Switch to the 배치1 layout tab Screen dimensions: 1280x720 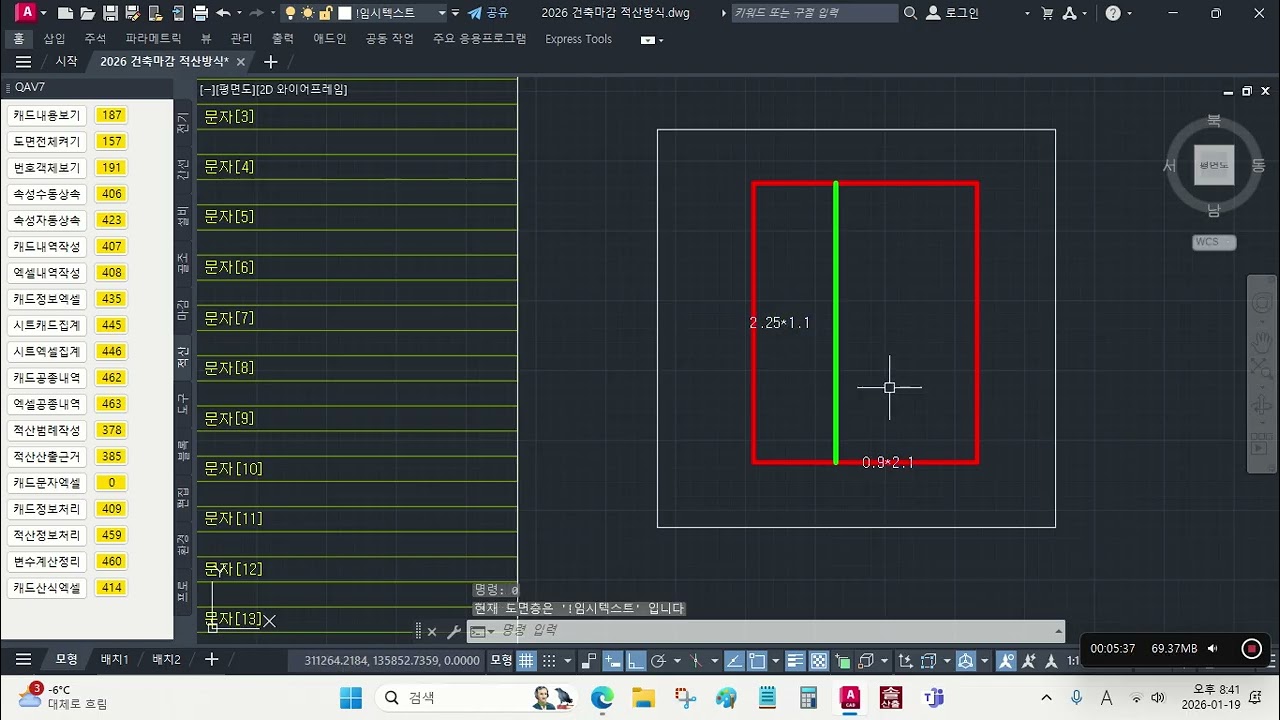click(x=114, y=660)
